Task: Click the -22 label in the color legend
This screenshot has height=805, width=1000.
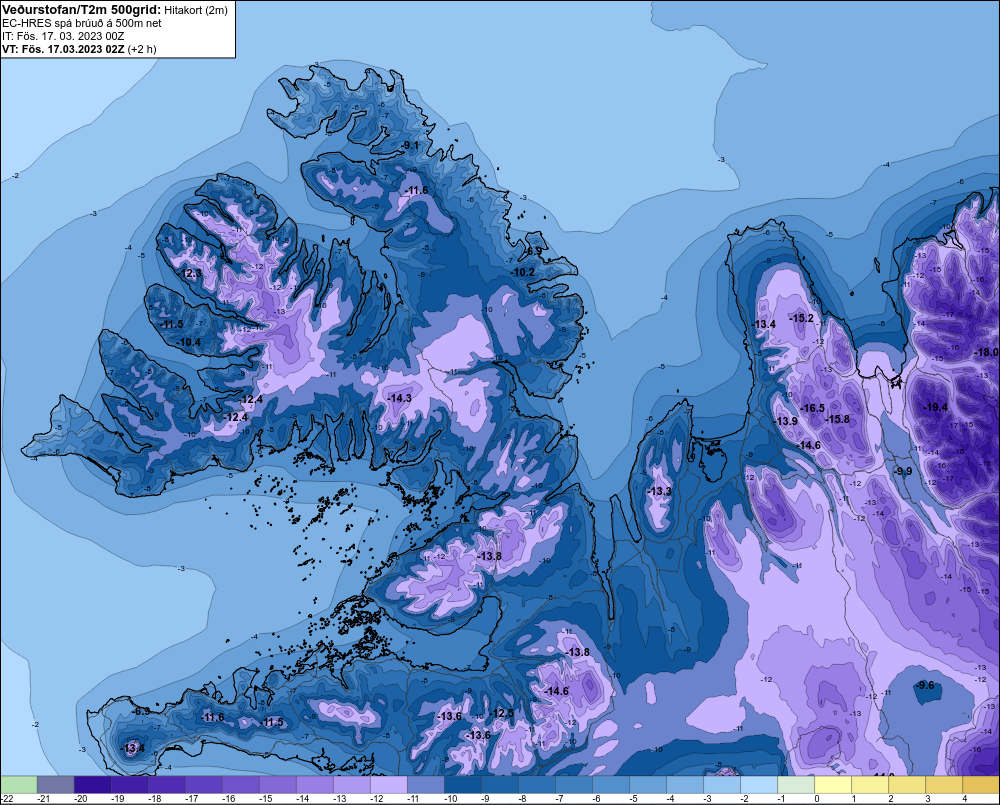Action: pos(7,799)
